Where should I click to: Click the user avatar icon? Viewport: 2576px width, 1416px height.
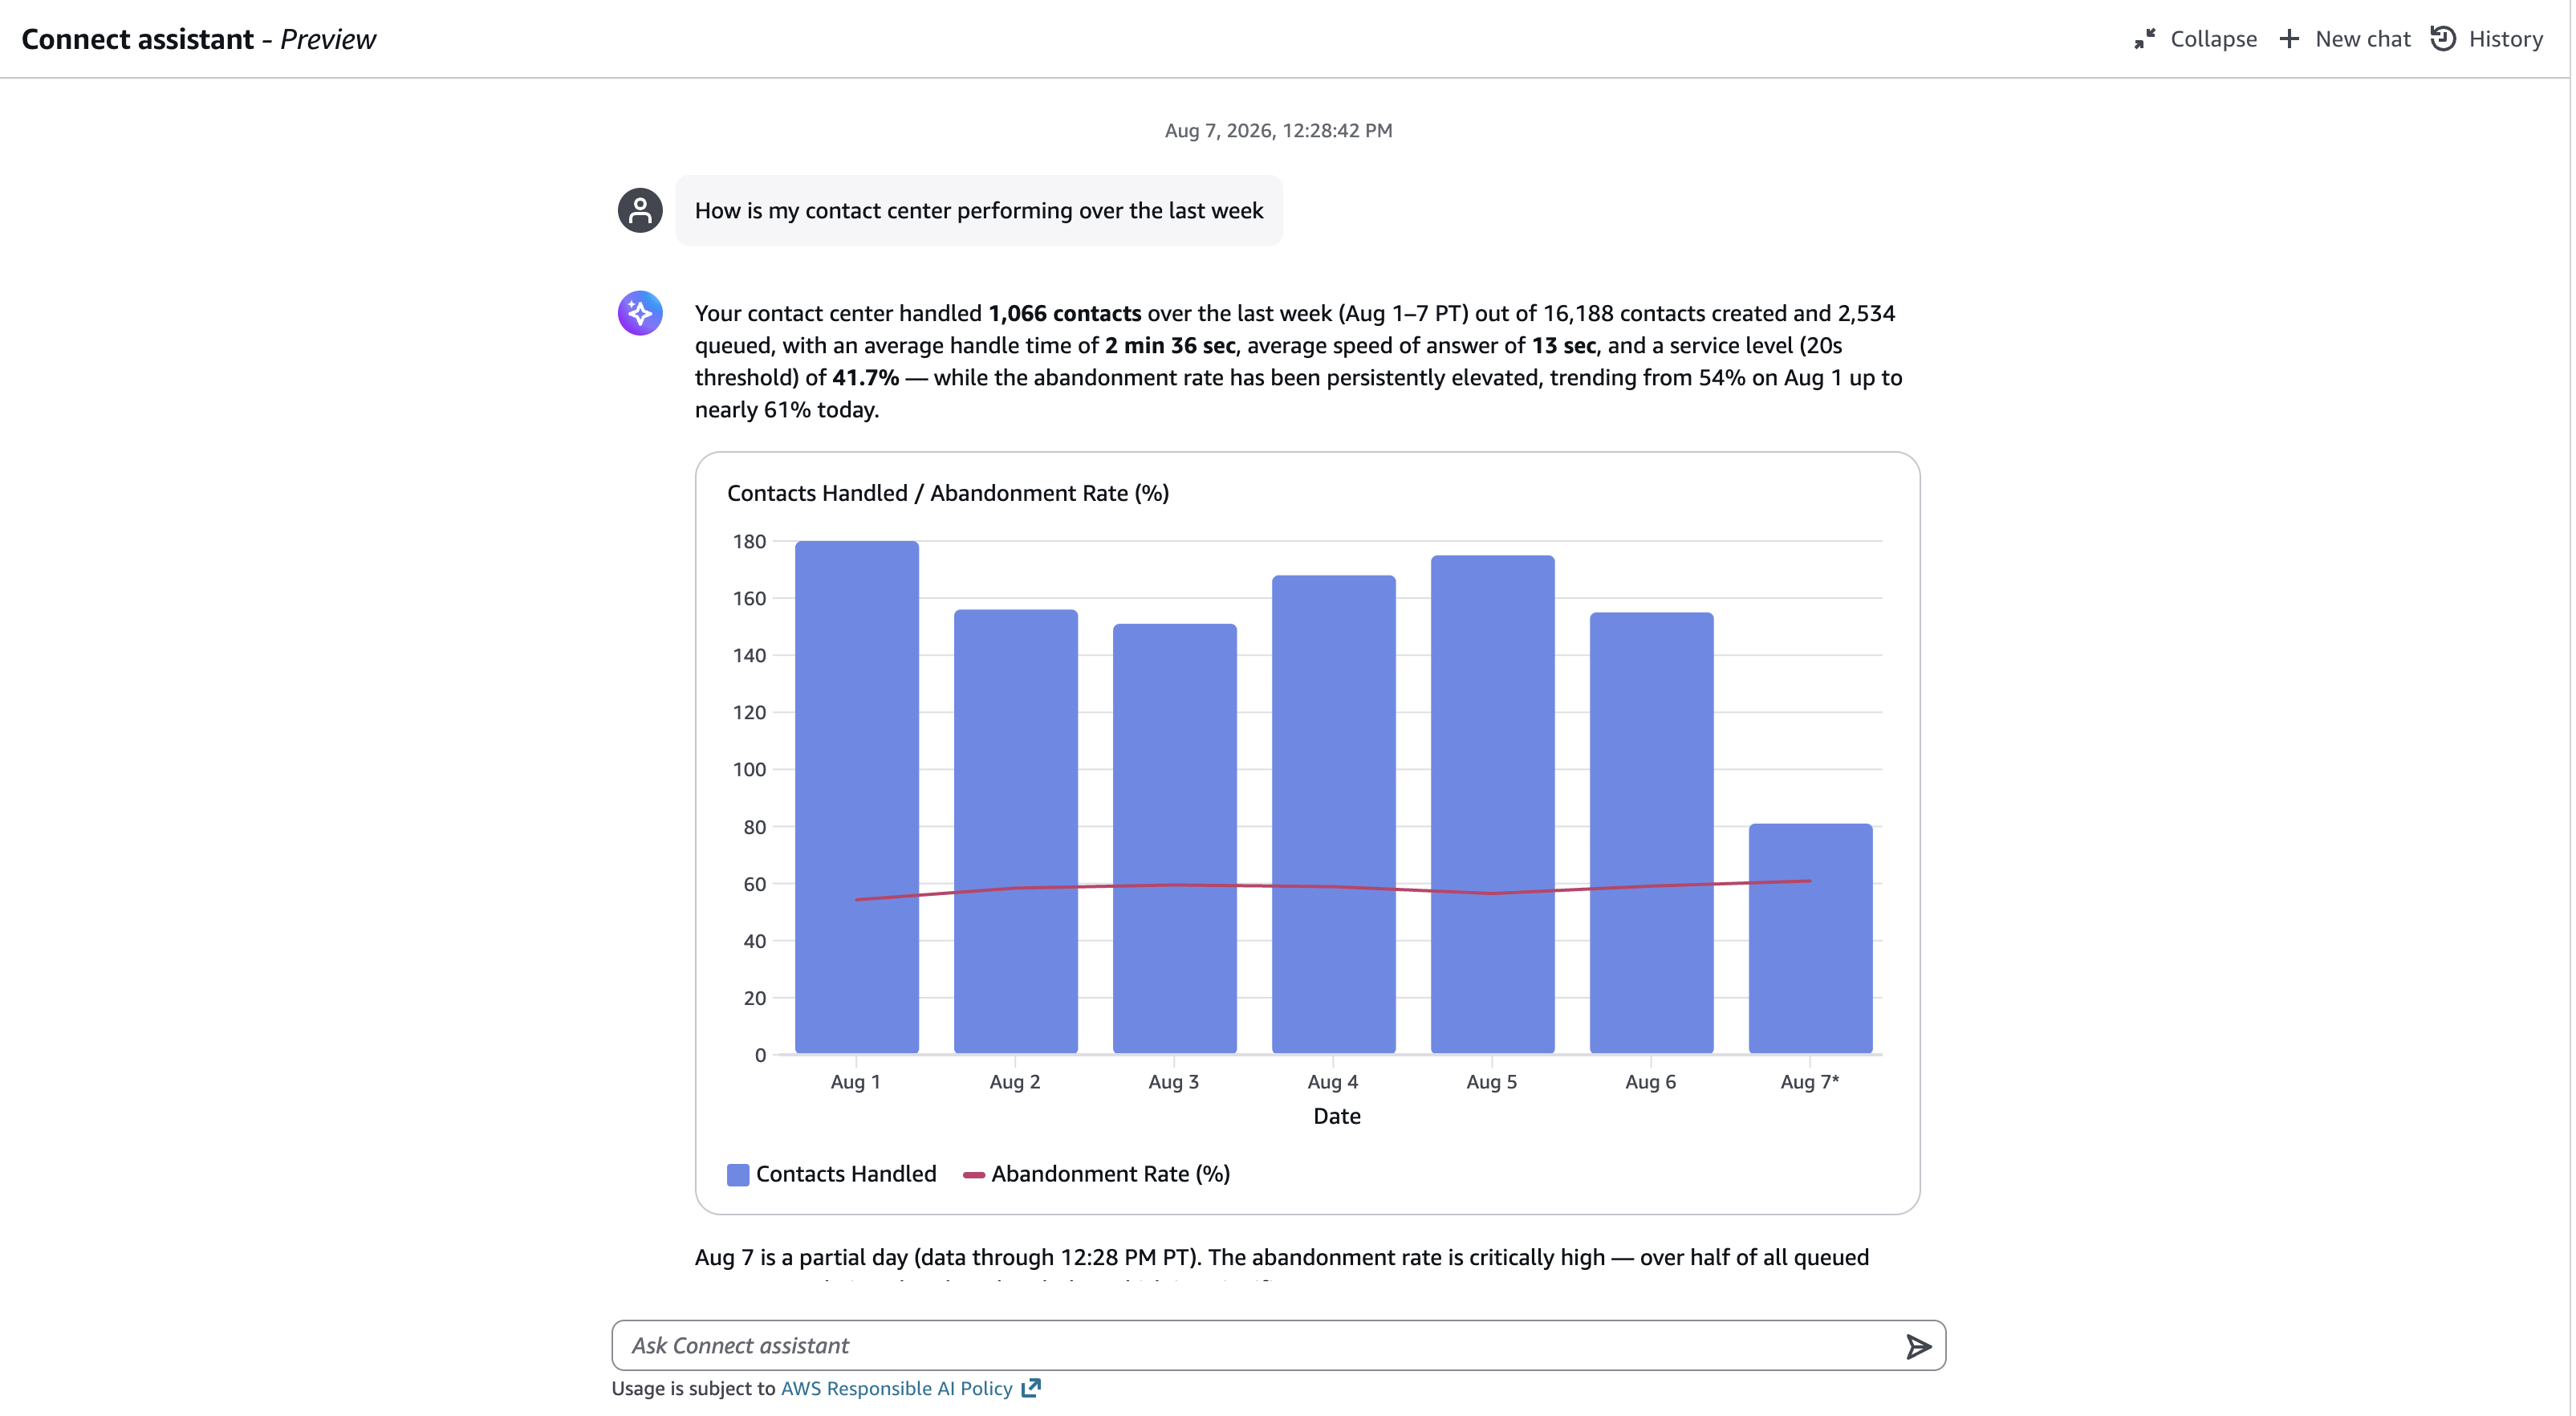tap(640, 210)
